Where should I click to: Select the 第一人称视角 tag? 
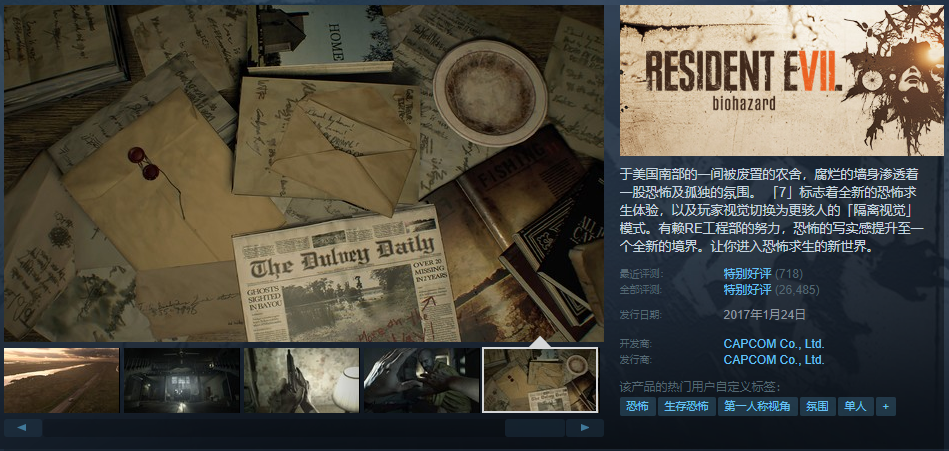[758, 406]
